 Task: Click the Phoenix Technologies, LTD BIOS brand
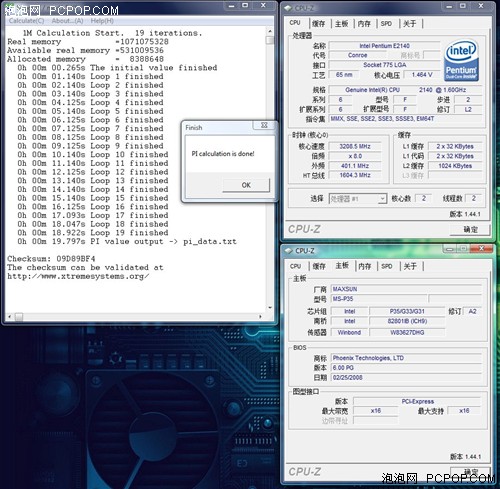coord(406,358)
